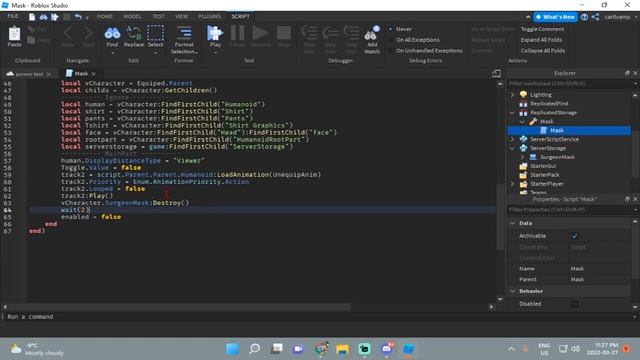Screen dimensions: 640x360
Task: Open the Play button dropdown arrow
Action: [x=215, y=53]
